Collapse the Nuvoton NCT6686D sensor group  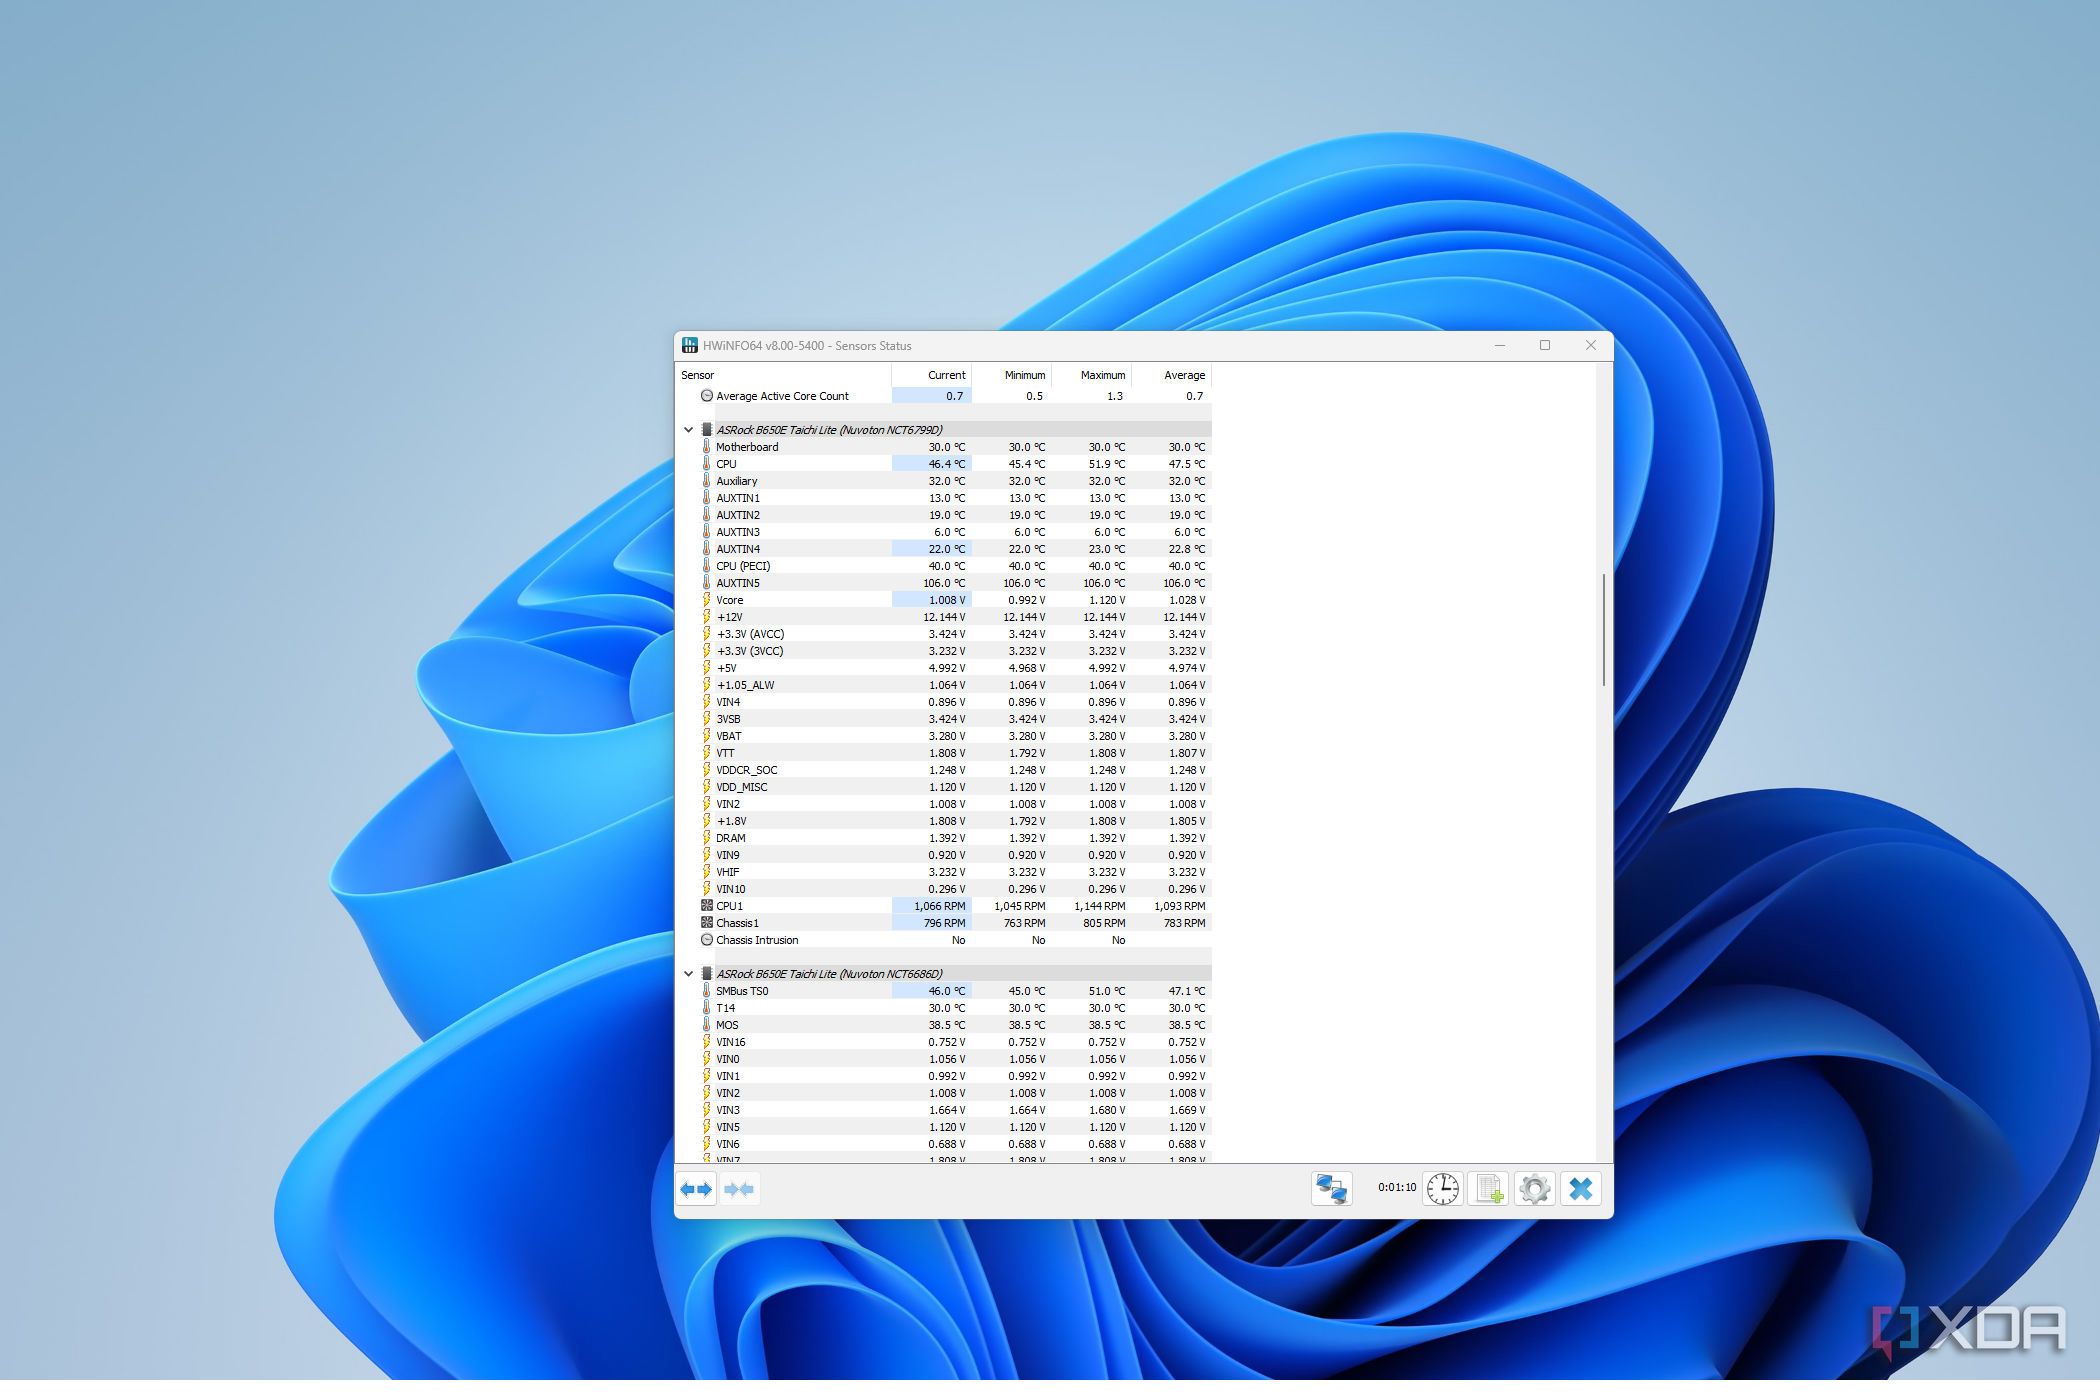[x=688, y=974]
